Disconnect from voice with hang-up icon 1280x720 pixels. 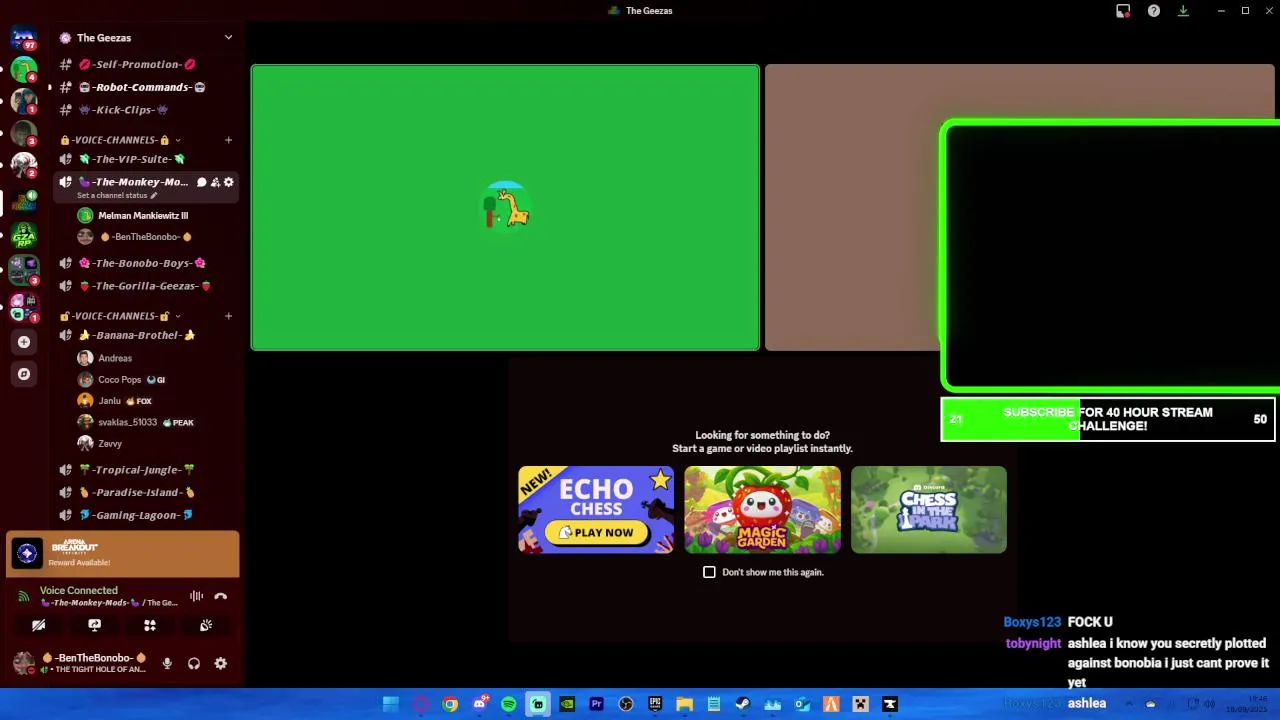pyautogui.click(x=221, y=596)
